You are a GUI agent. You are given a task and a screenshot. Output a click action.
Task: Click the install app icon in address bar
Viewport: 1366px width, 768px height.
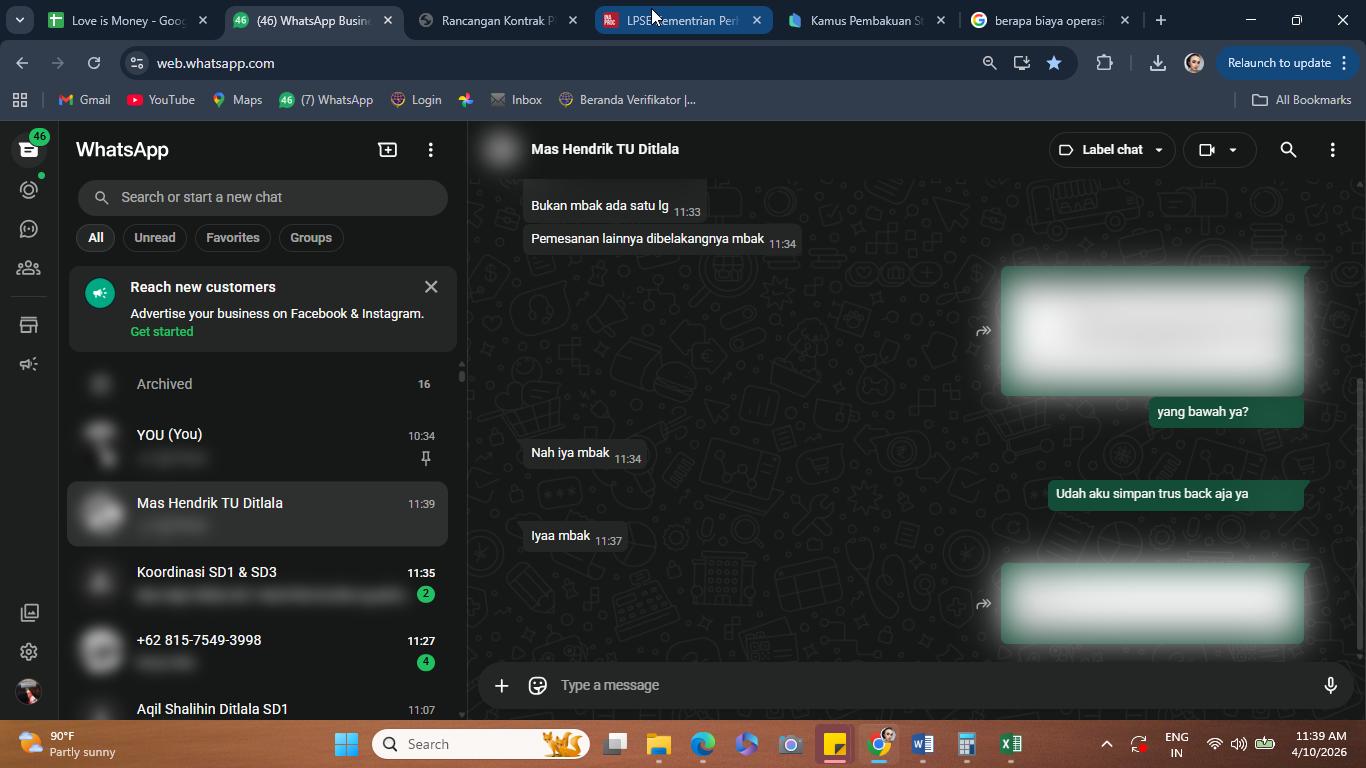pyautogui.click(x=1021, y=63)
